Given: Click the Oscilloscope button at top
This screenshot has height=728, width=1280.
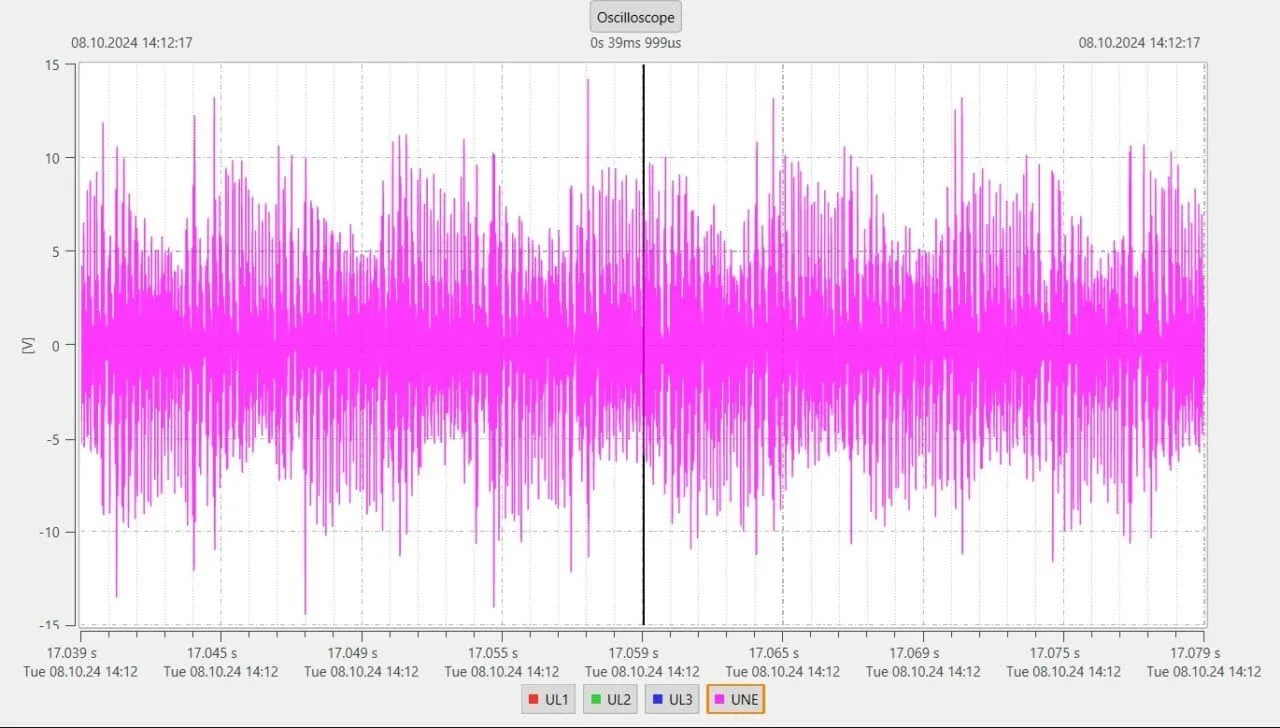Looking at the screenshot, I should (x=635, y=17).
